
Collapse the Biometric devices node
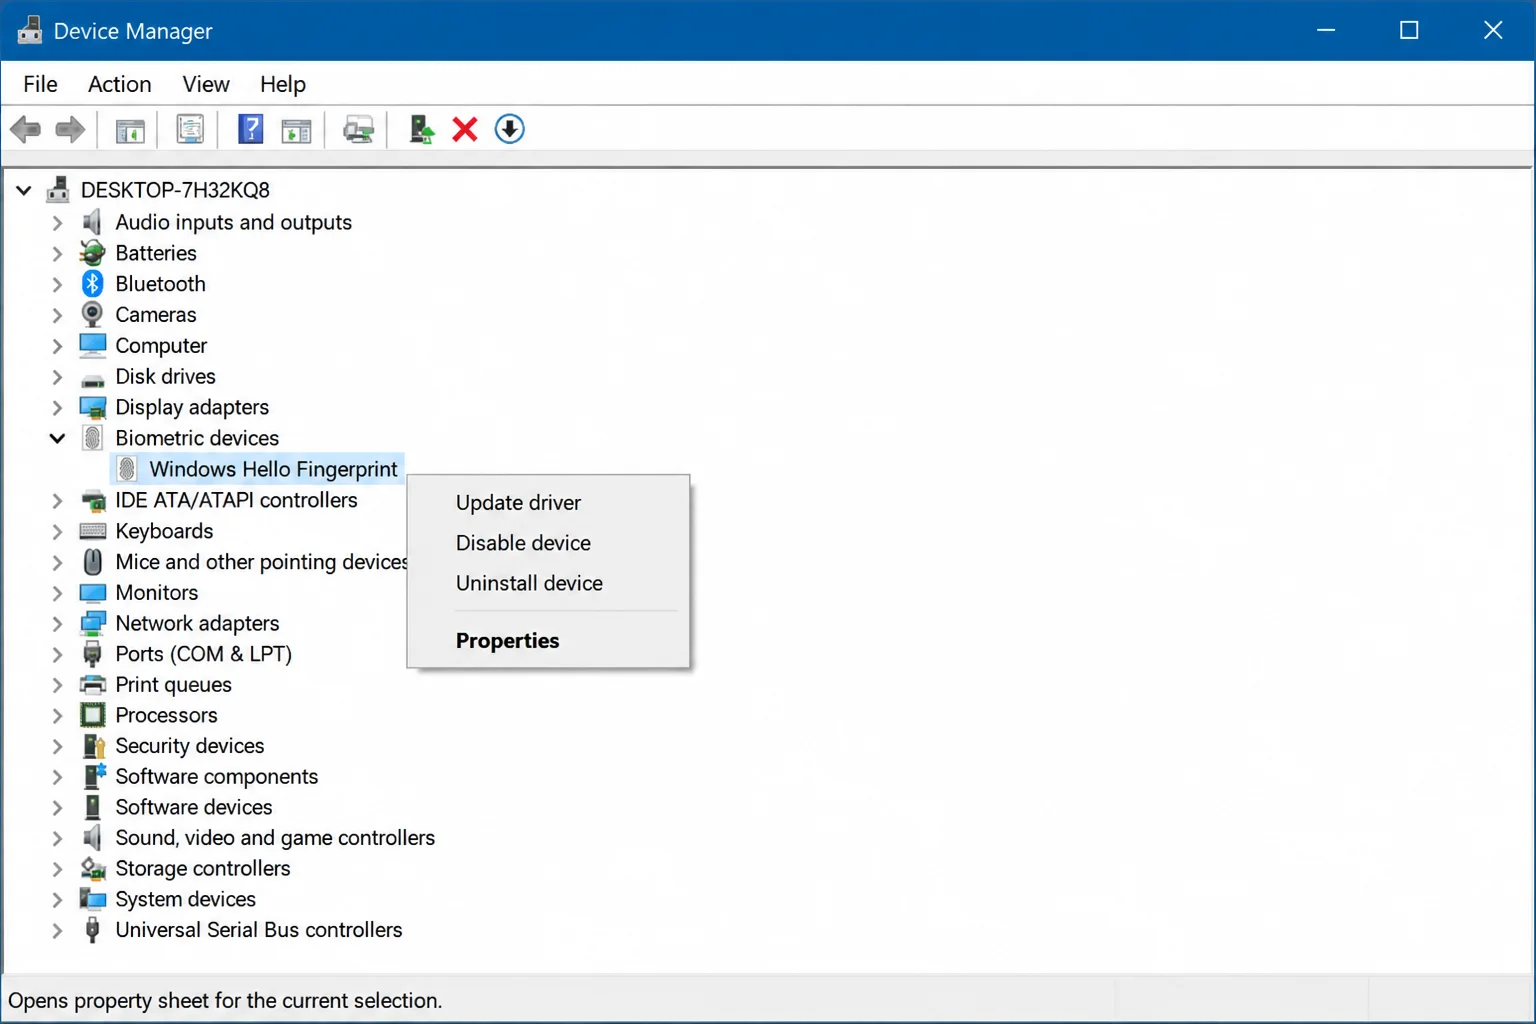coord(57,438)
